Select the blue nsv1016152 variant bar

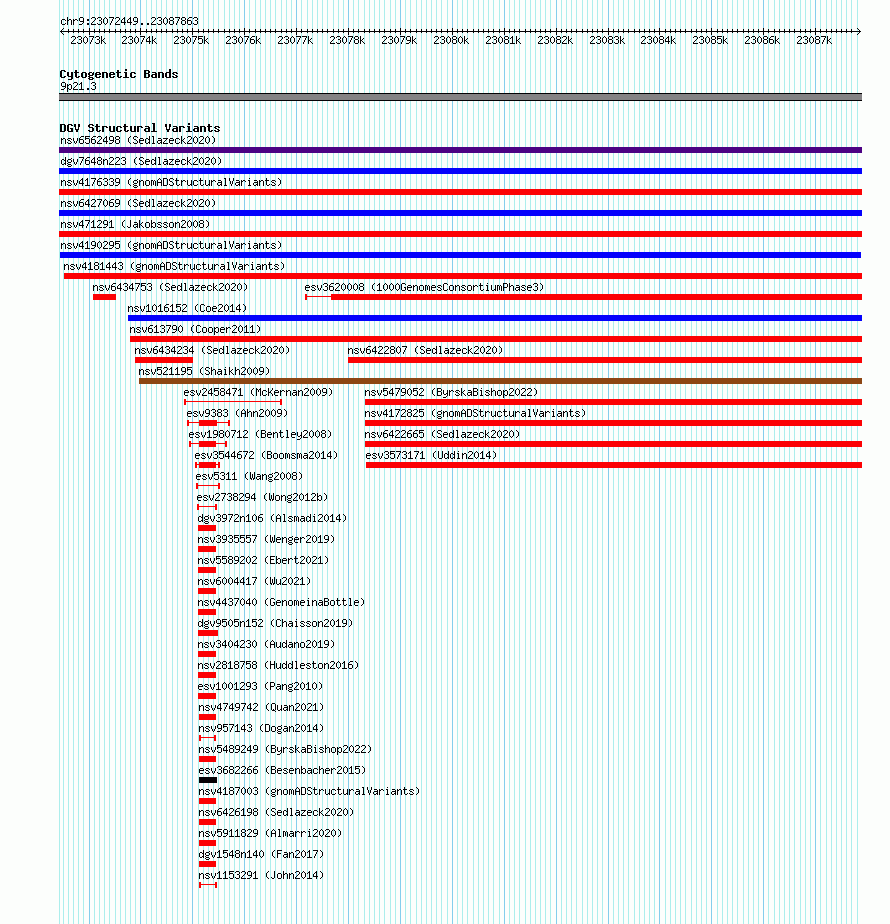pyautogui.click(x=495, y=318)
